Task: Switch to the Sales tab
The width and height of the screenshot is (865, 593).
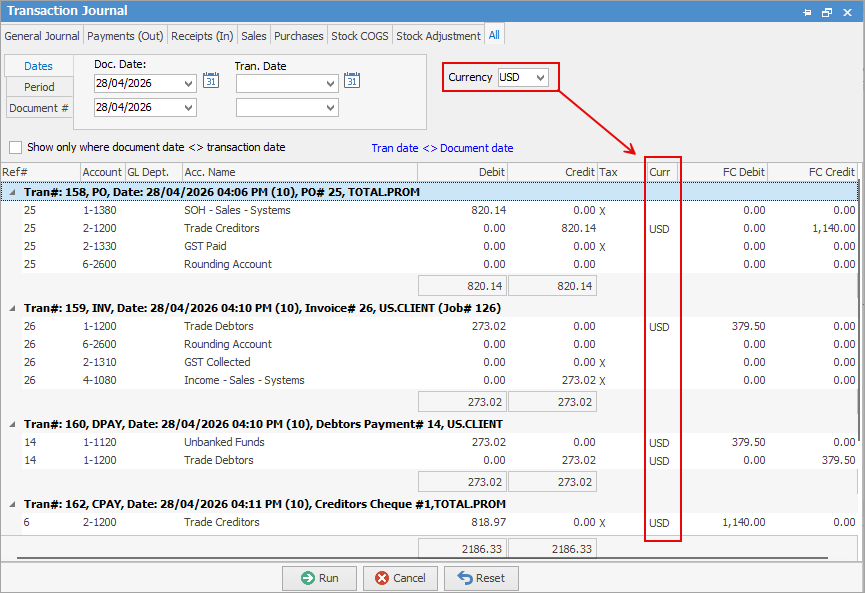Action: 254,36
